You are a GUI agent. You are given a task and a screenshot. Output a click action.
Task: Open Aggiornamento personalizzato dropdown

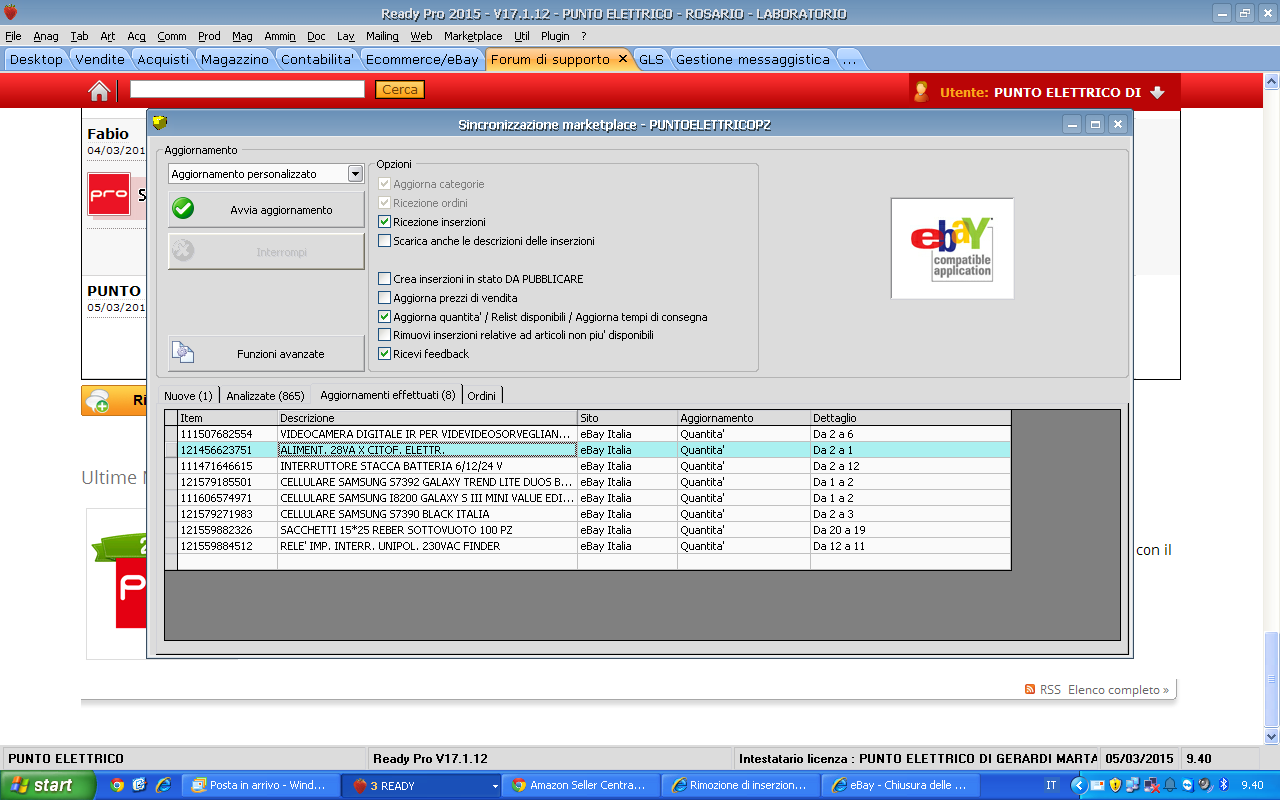pos(355,174)
